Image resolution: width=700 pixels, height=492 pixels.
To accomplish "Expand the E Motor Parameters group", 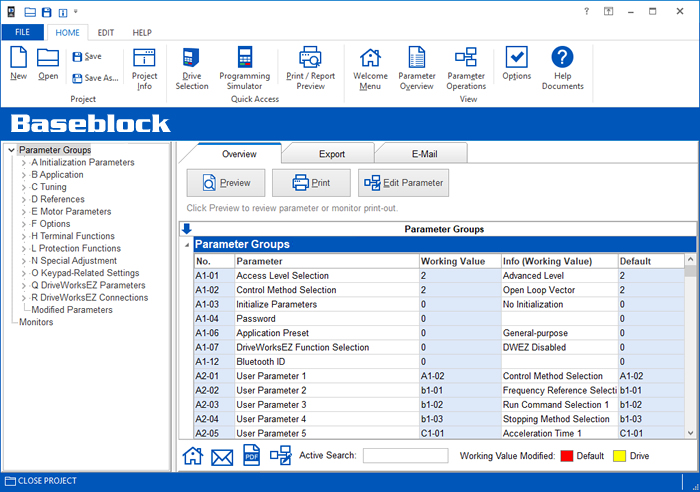I will click(x=24, y=211).
